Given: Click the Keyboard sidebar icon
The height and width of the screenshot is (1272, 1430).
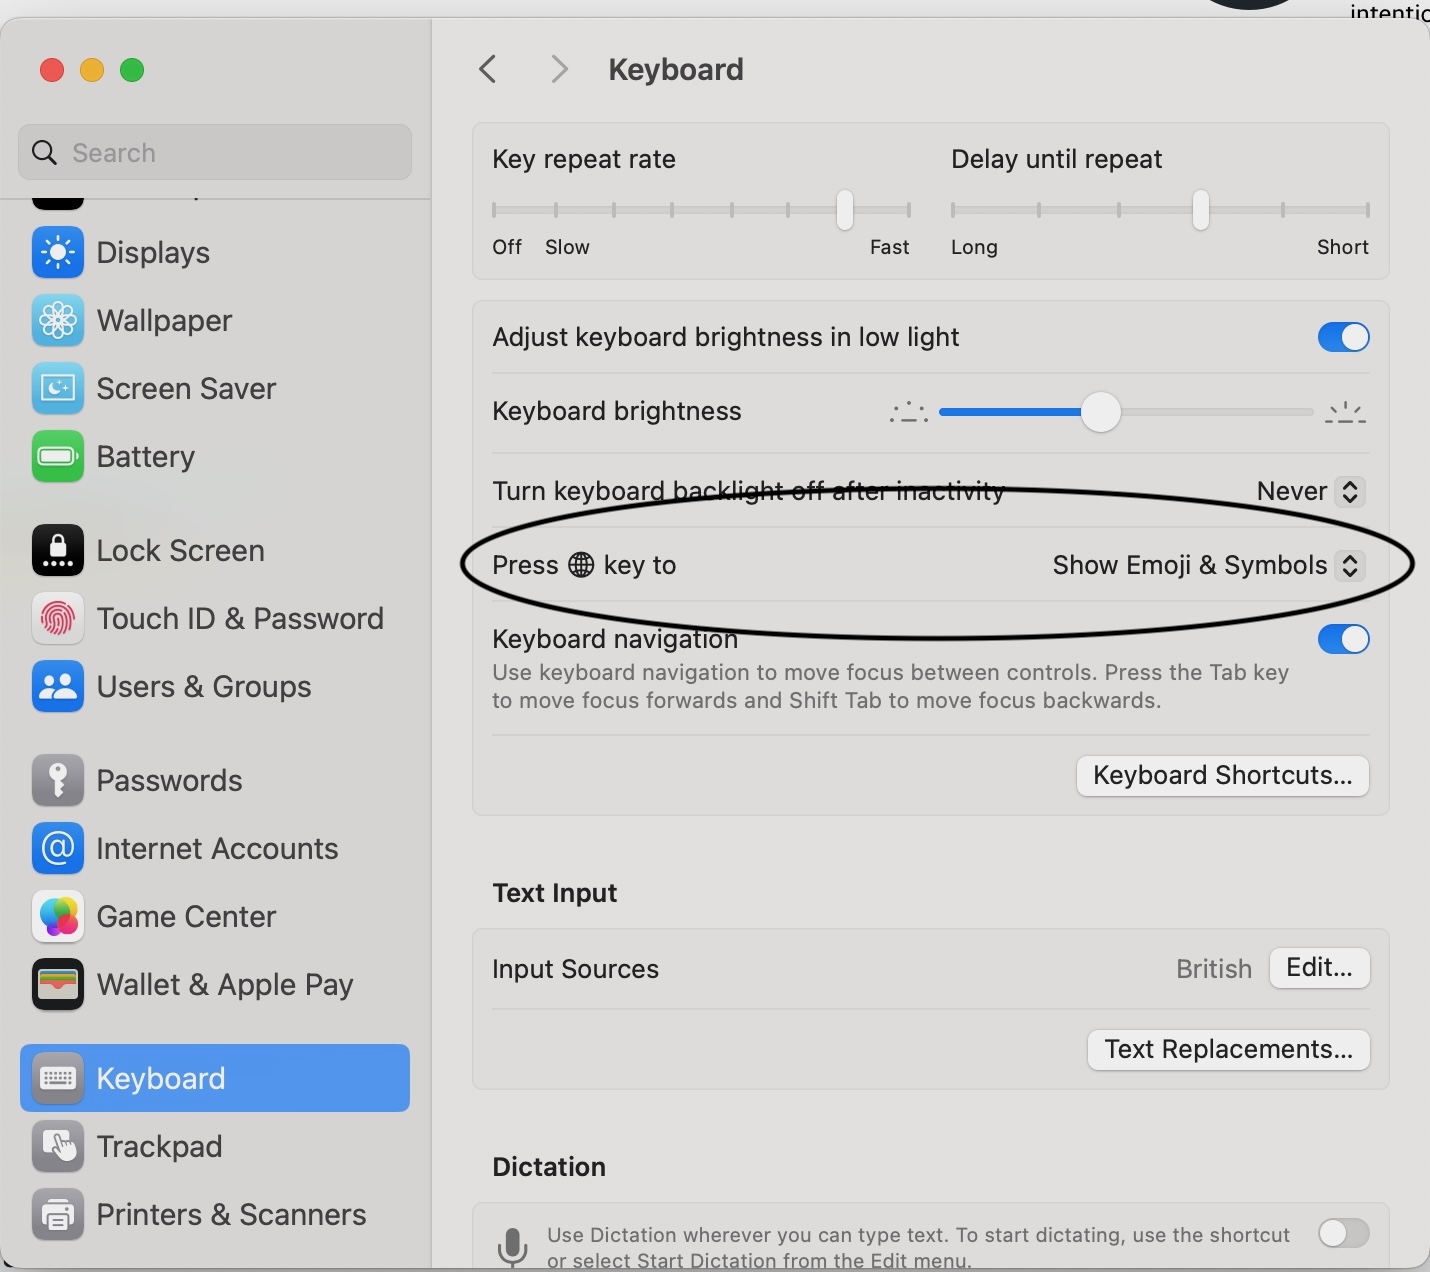Looking at the screenshot, I should [58, 1078].
